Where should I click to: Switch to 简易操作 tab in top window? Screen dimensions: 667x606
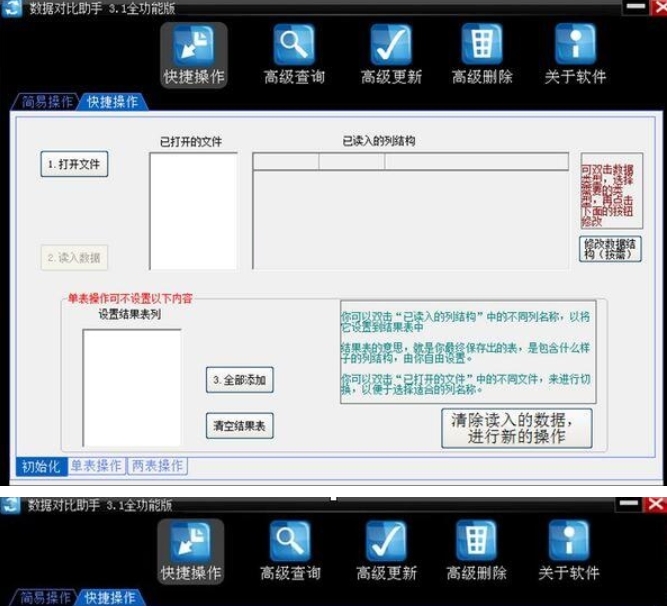pos(46,102)
